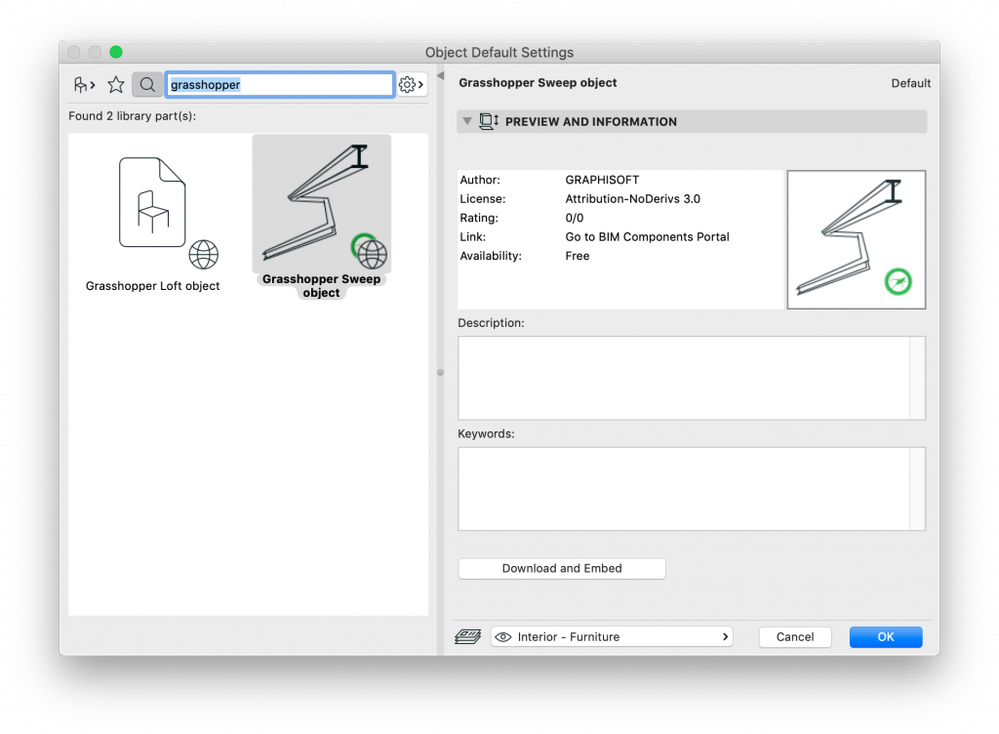Click the Keywords box scrollbar
This screenshot has width=999, height=734.
[x=917, y=489]
